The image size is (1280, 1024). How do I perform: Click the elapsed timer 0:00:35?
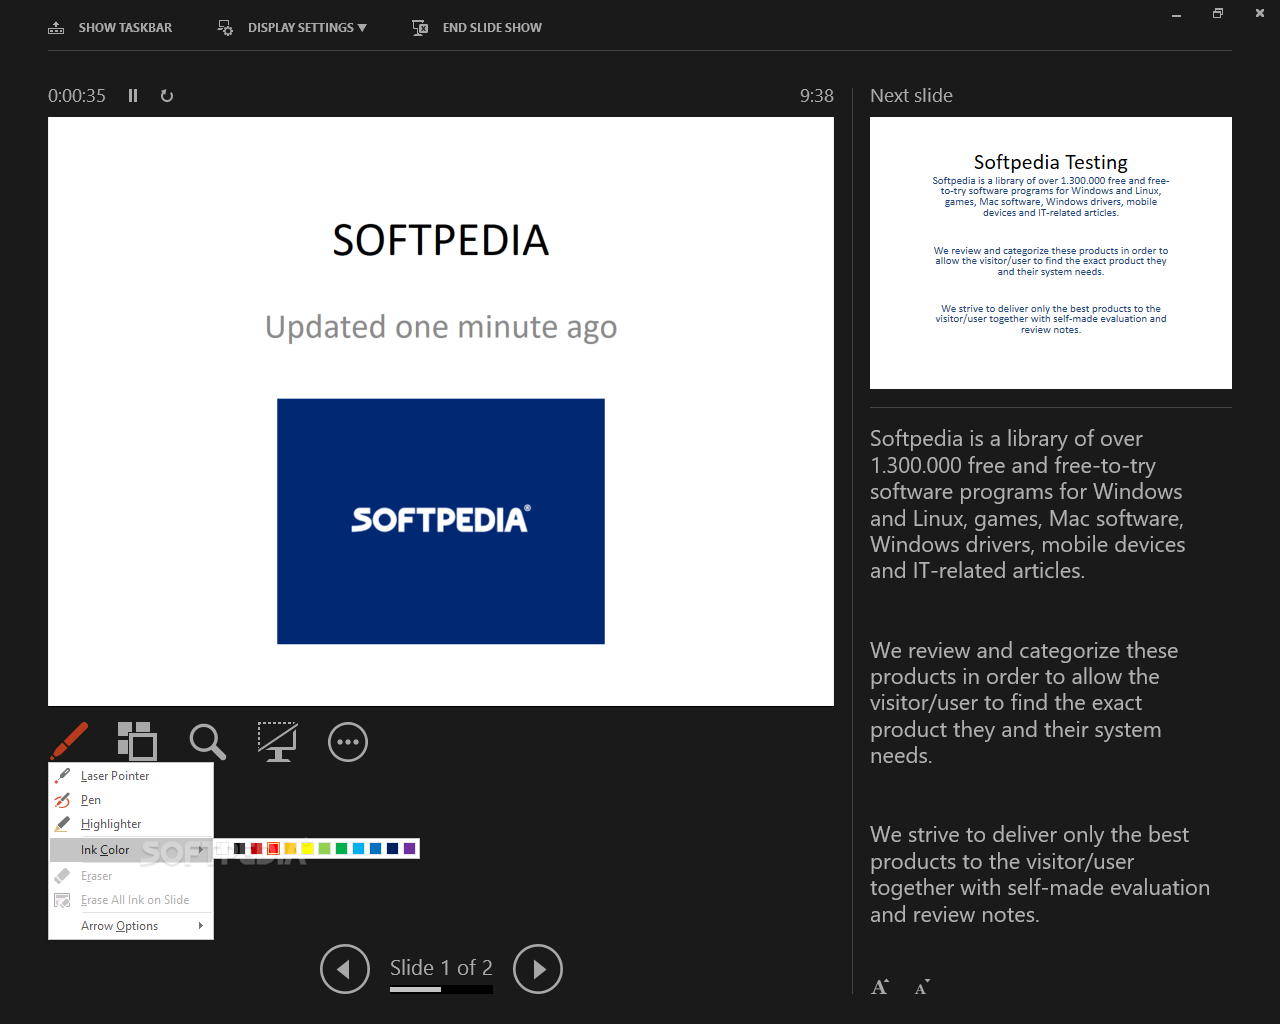tap(77, 96)
